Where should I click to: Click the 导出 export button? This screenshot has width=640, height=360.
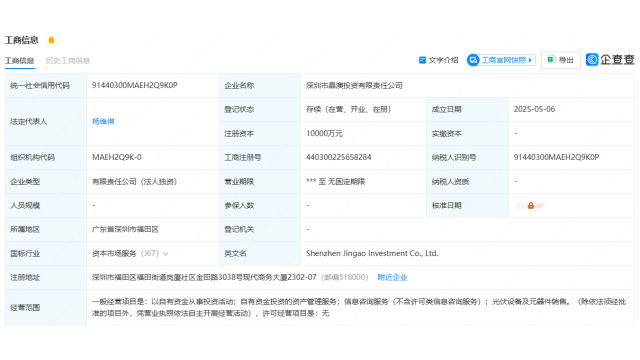click(560, 60)
